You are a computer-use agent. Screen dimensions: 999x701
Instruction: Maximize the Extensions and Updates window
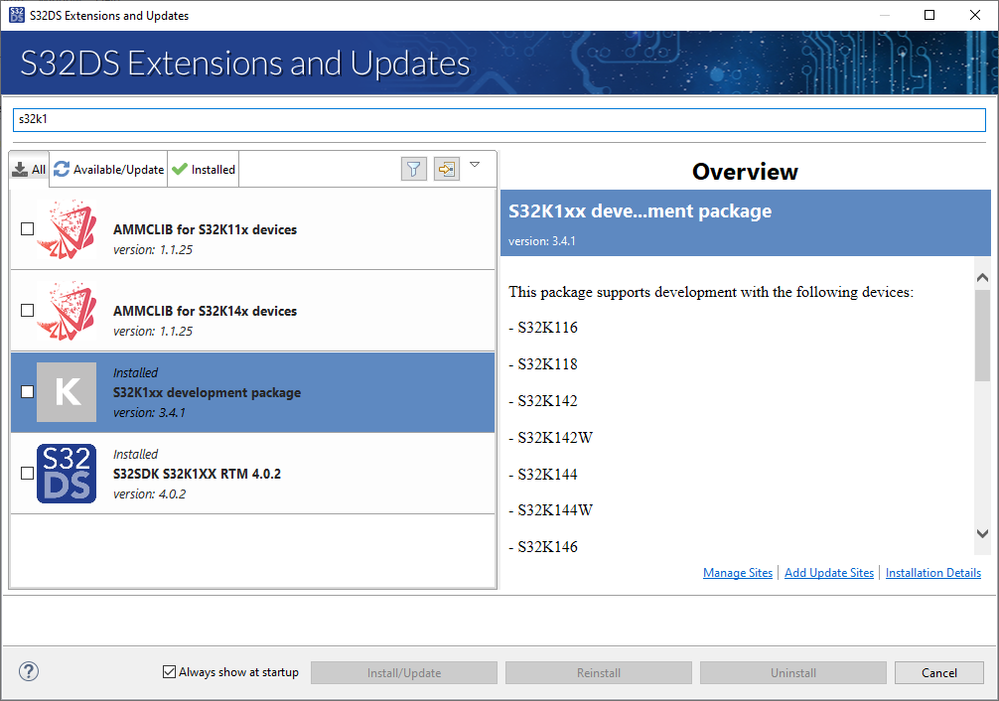tap(930, 15)
